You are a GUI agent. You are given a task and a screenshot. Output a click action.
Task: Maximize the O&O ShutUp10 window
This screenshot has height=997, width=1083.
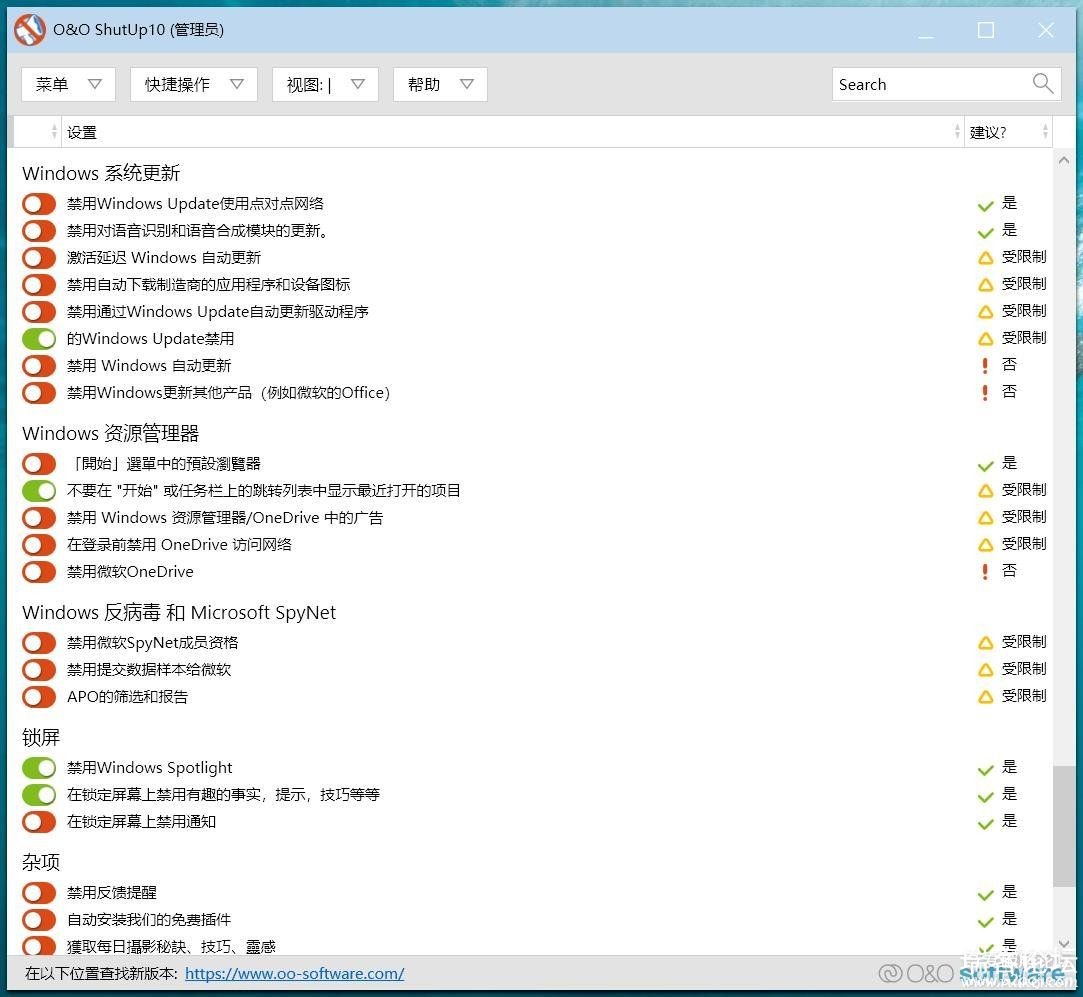click(x=986, y=30)
